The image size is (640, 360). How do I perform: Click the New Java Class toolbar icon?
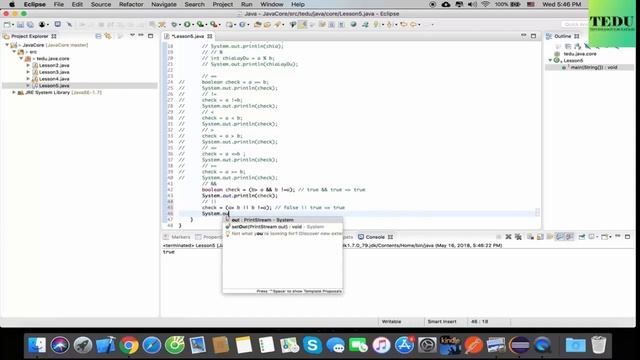point(242,24)
